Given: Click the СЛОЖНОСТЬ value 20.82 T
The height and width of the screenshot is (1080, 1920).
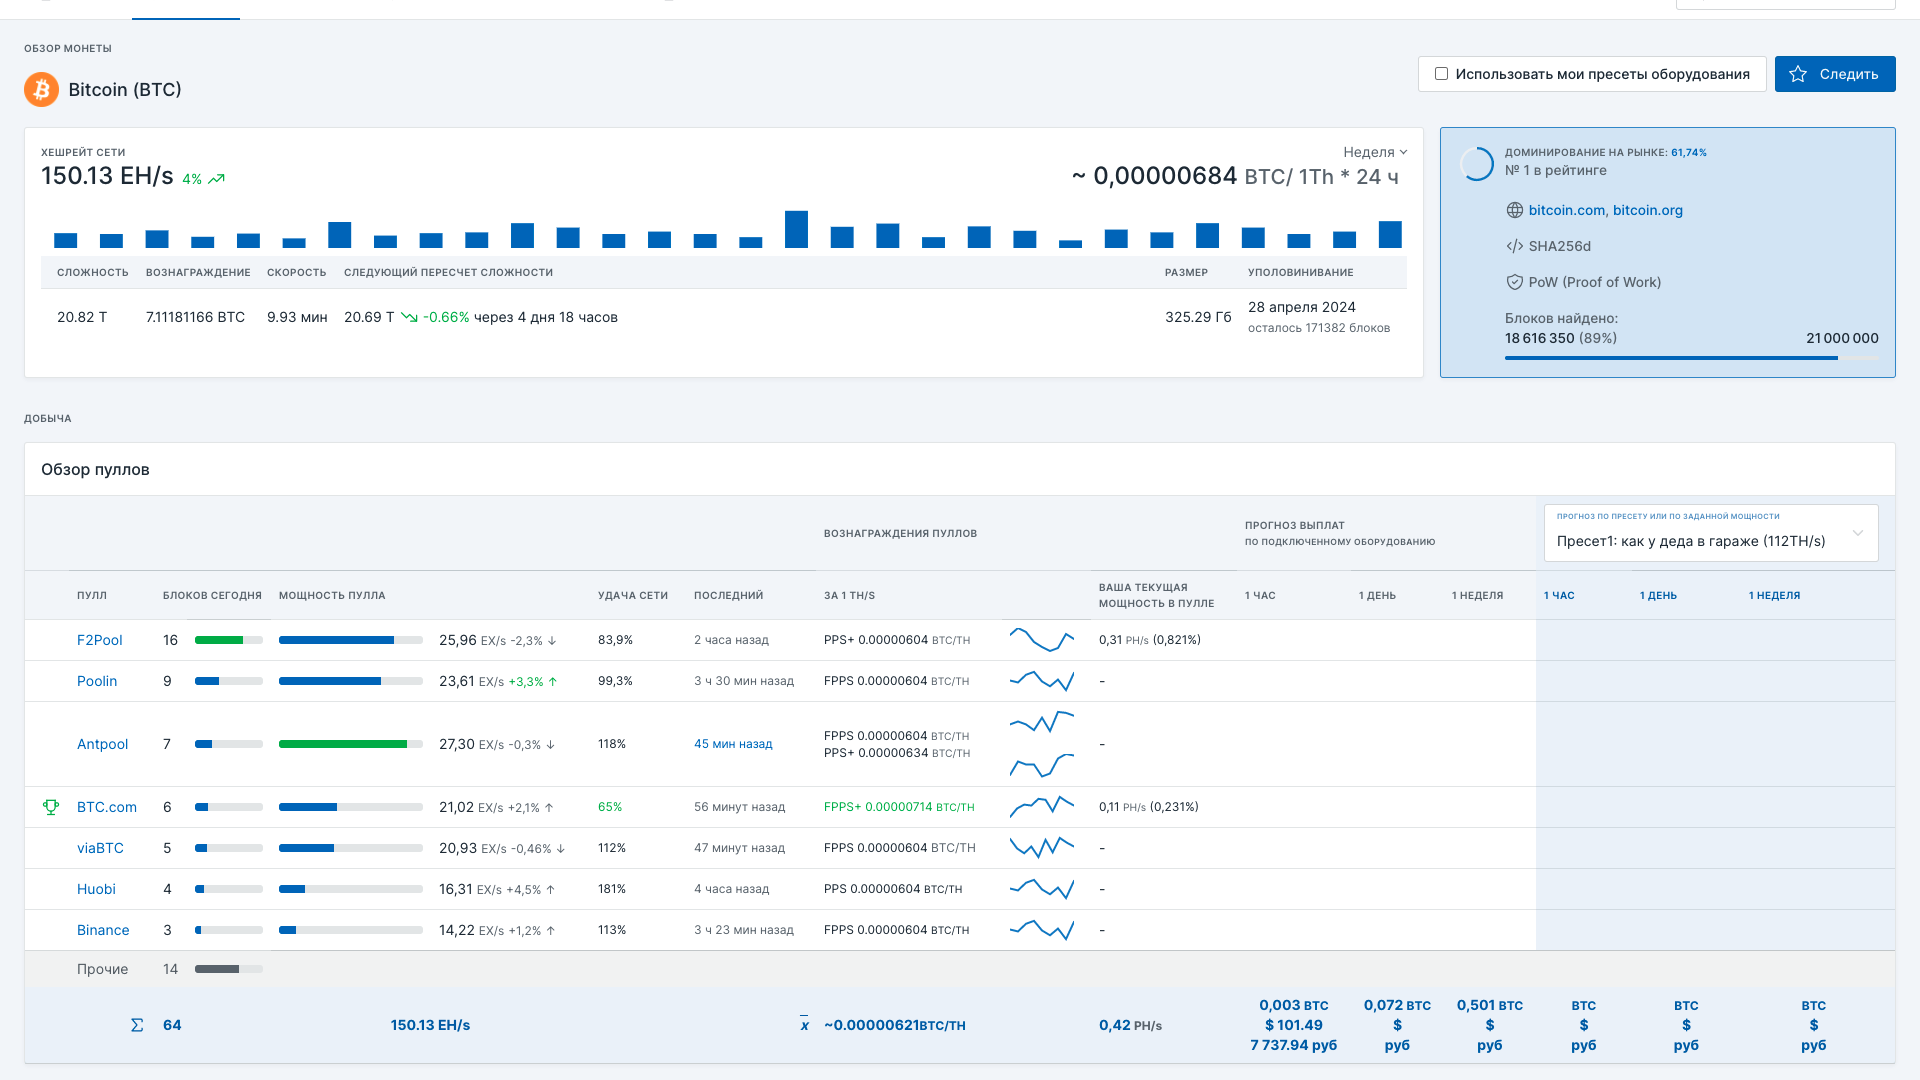Looking at the screenshot, I should [x=82, y=317].
